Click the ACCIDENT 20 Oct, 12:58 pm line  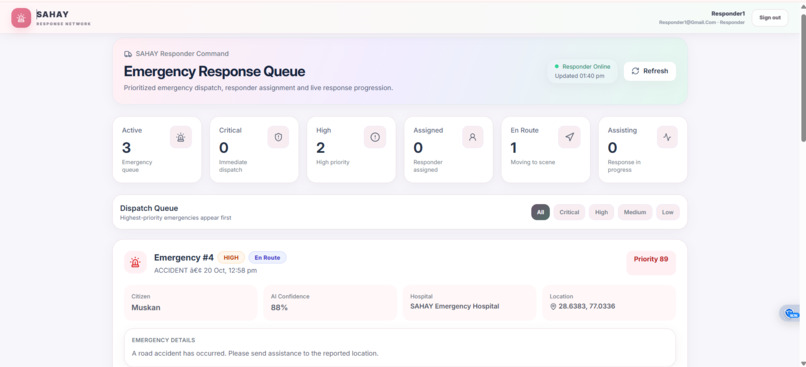coord(206,270)
